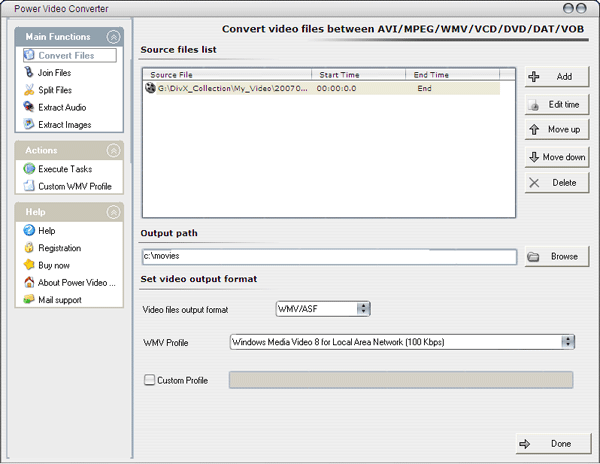Screen dimensions: 600x464
Task: Enable the Custom Profile checkbox
Action: 149,380
